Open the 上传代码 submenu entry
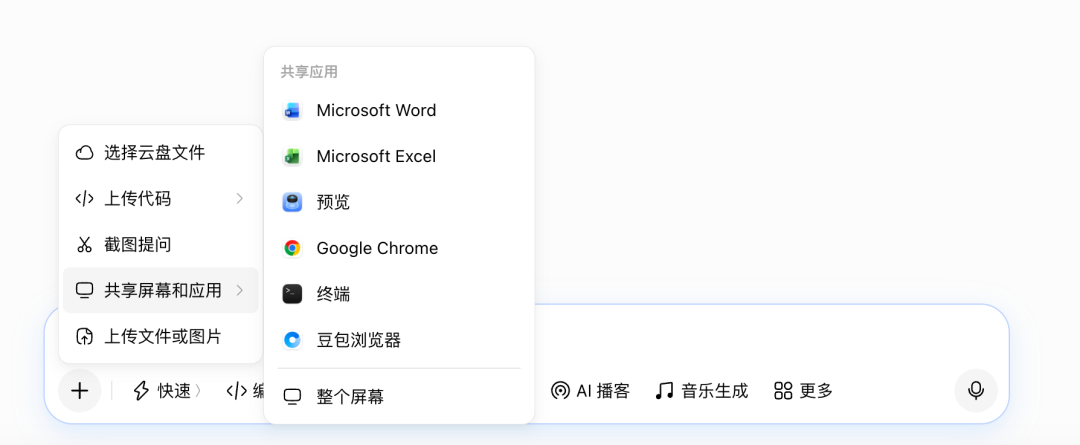Viewport: 1080px width, 445px height. click(160, 199)
